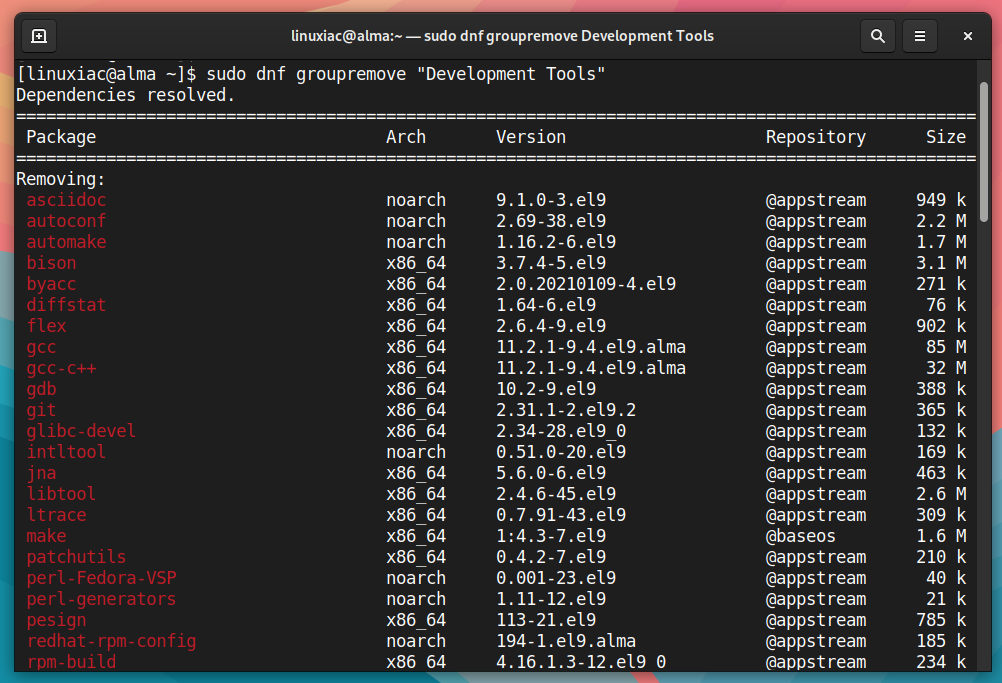
Task: Close the terminal window
Action: (967, 36)
